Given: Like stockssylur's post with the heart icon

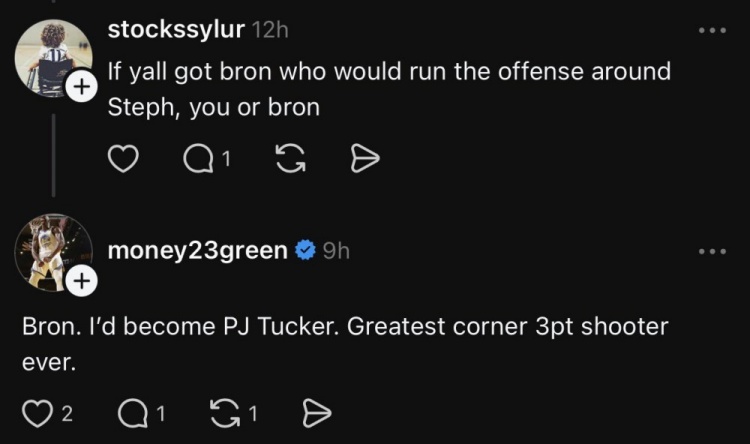Looking at the screenshot, I should 123,158.
